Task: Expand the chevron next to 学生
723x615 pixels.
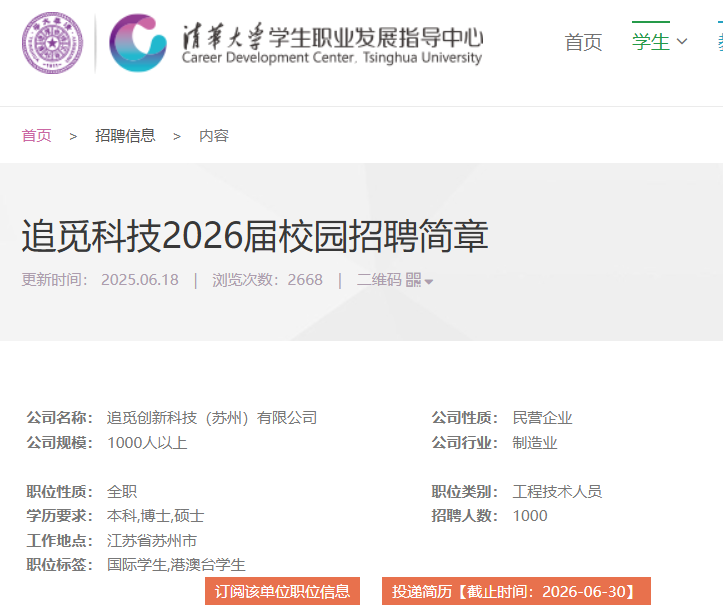Action: (x=682, y=42)
